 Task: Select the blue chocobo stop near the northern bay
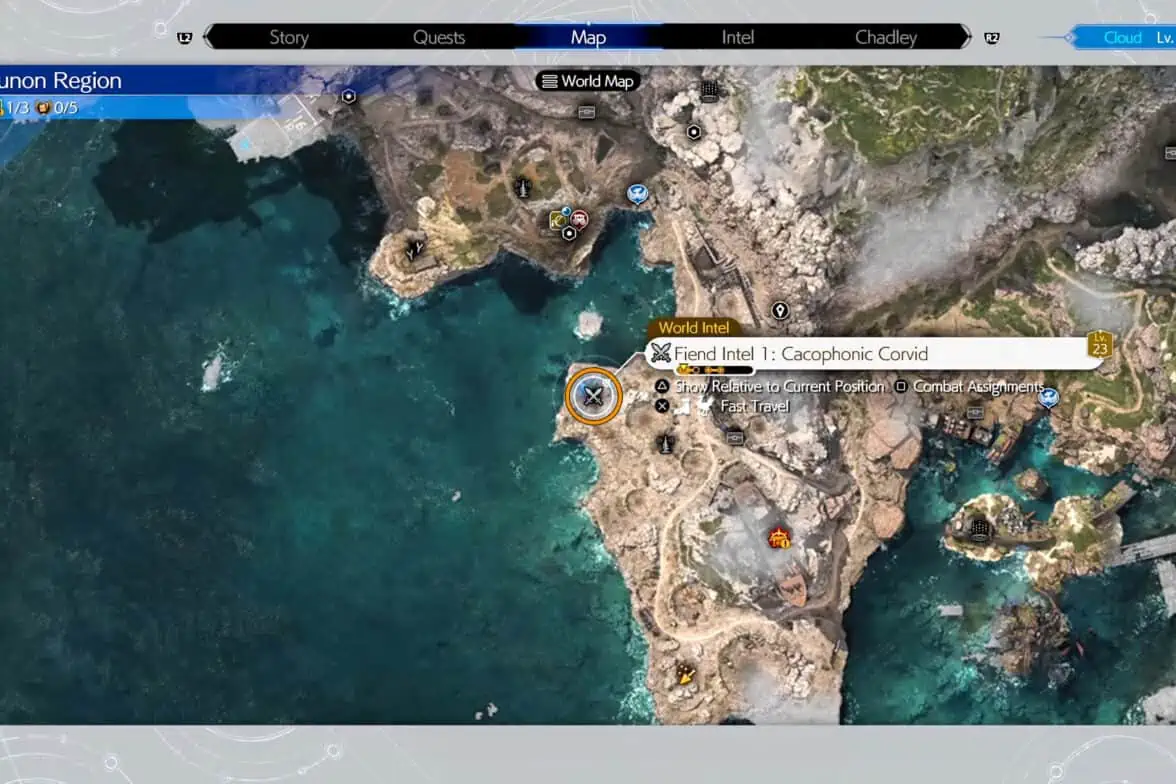(x=637, y=194)
